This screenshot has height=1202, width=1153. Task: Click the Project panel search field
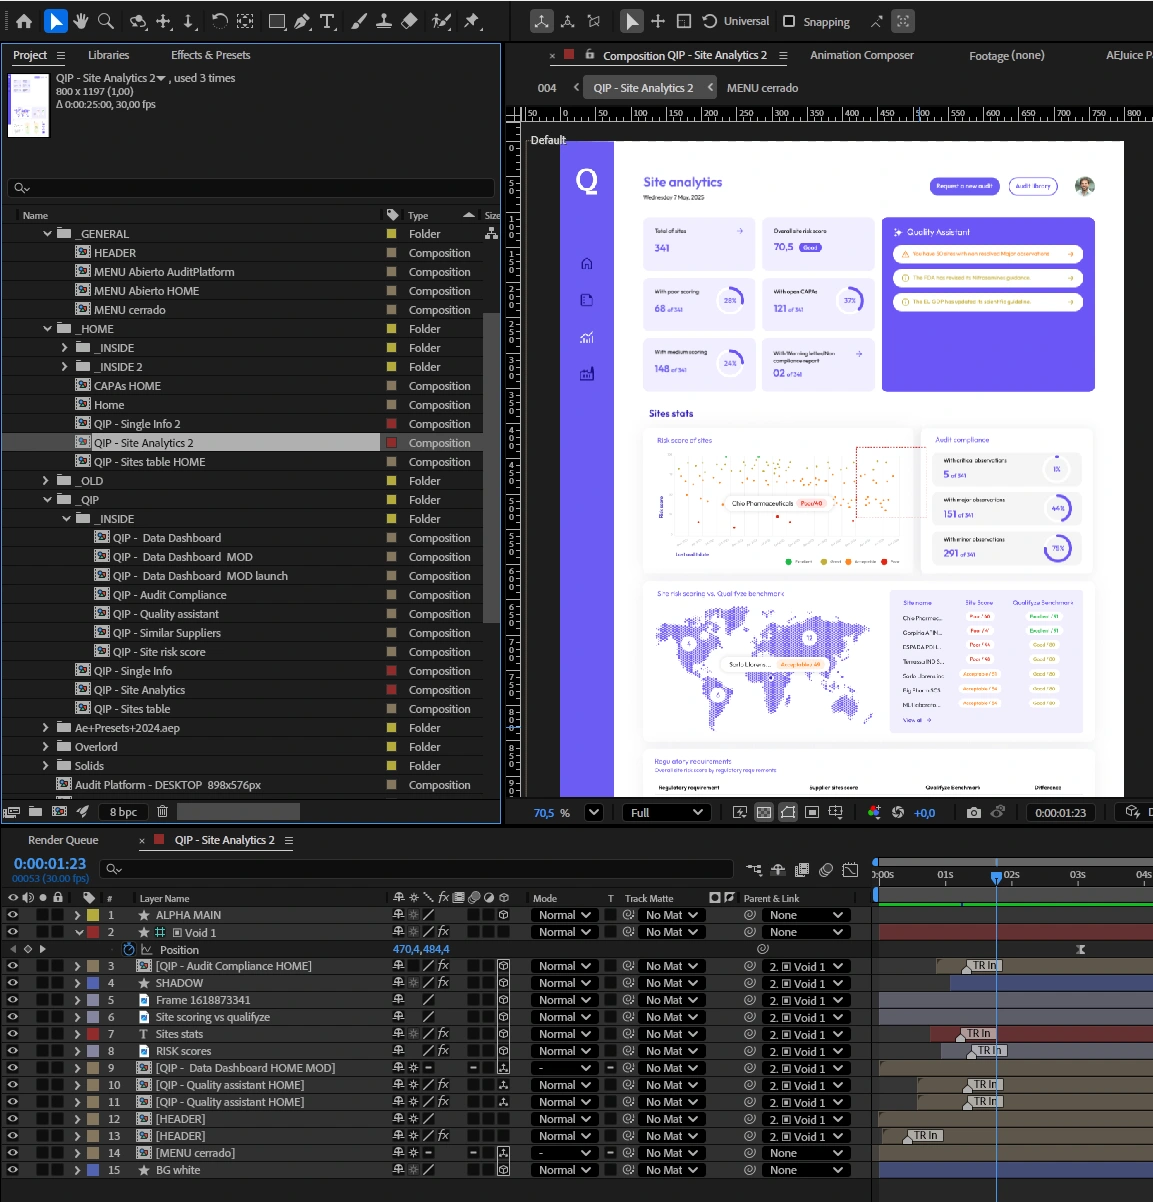coord(251,188)
